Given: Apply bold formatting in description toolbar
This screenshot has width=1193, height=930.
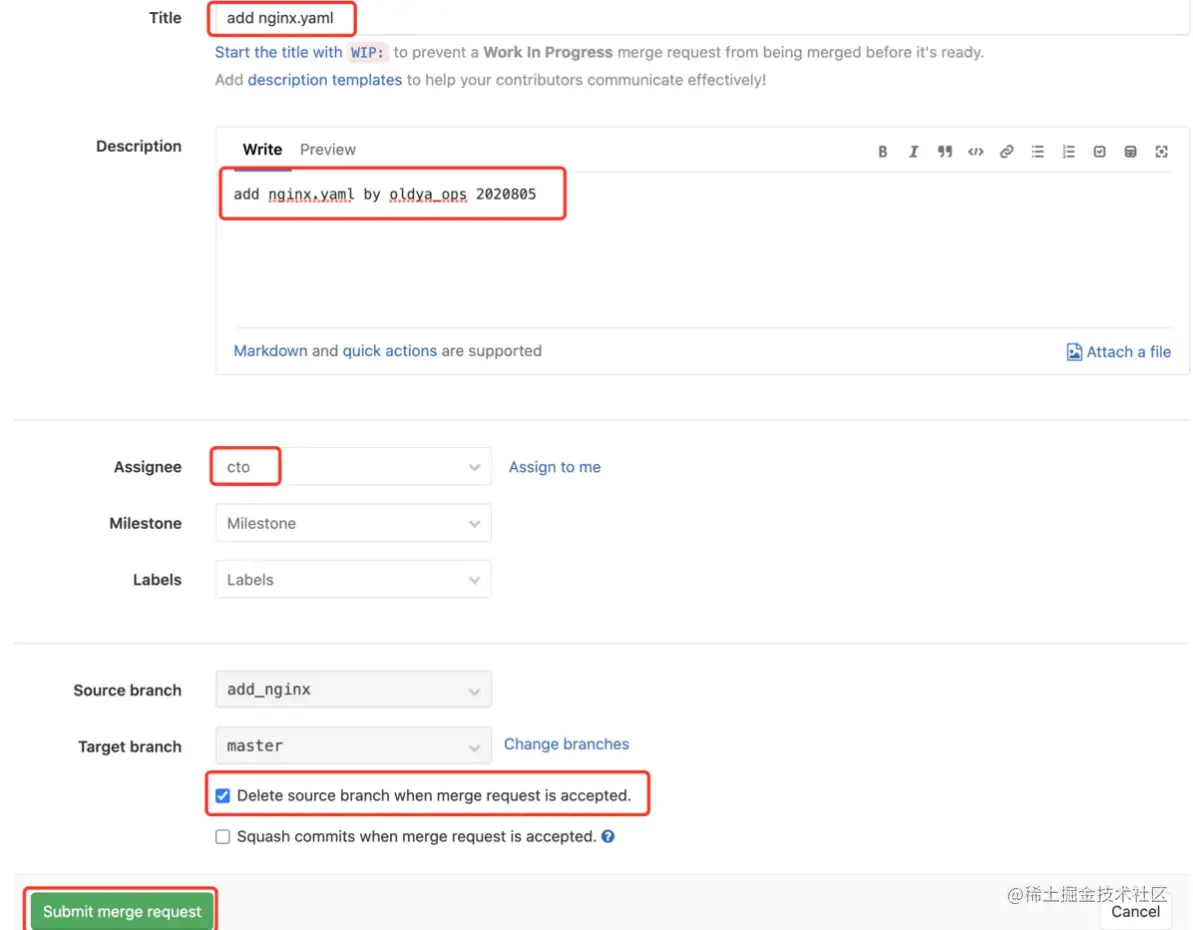Looking at the screenshot, I should pos(883,151).
